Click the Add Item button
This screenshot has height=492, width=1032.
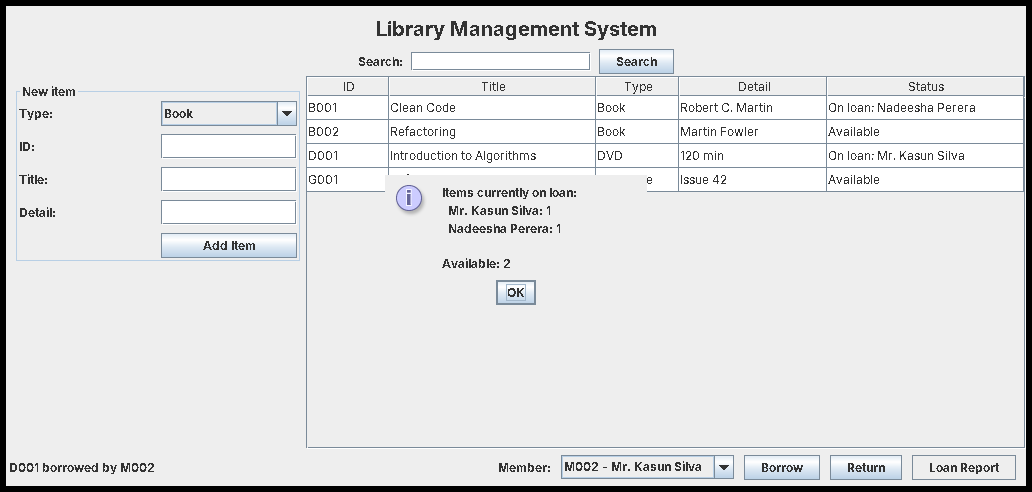click(229, 245)
